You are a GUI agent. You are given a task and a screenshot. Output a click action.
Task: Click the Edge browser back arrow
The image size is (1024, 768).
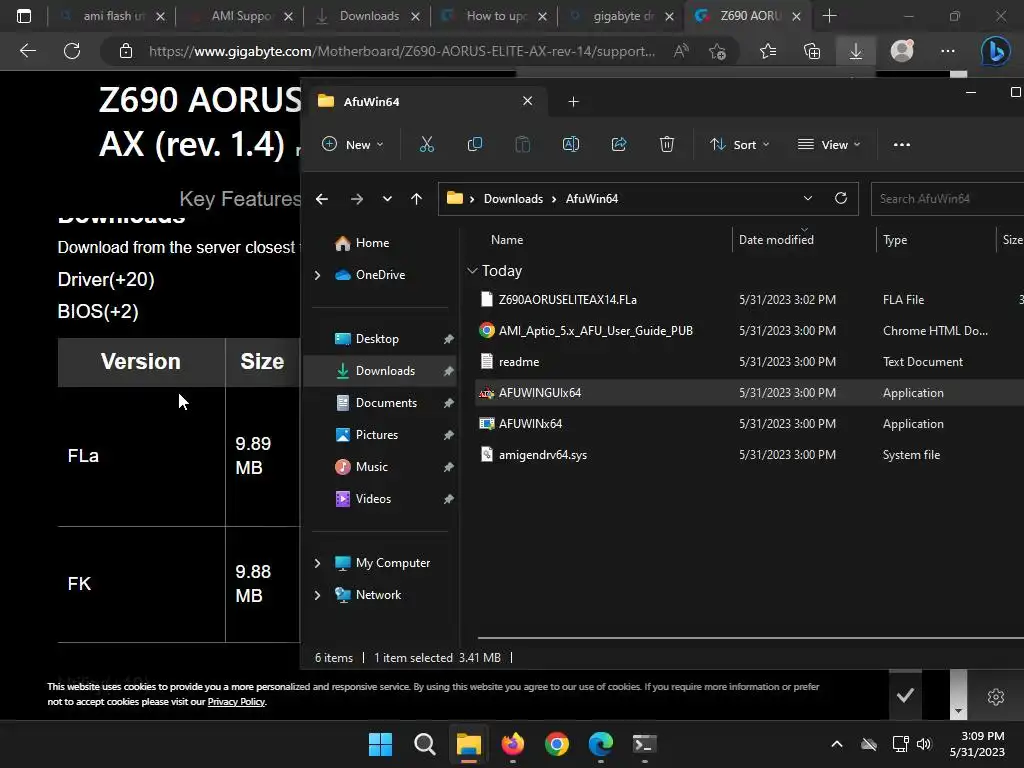[x=27, y=51]
